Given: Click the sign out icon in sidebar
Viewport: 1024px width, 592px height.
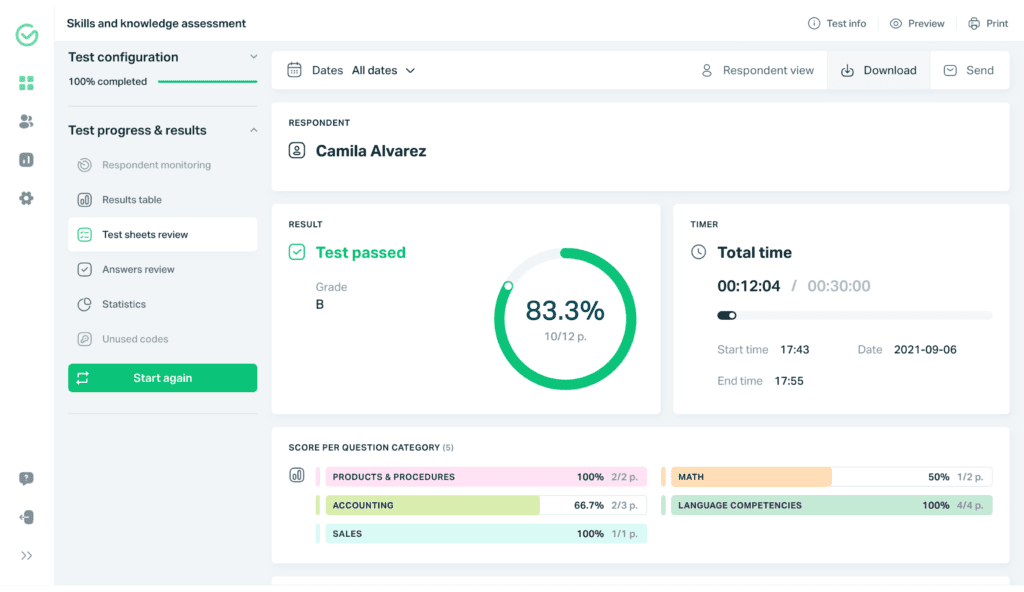Looking at the screenshot, I should pyautogui.click(x=27, y=517).
